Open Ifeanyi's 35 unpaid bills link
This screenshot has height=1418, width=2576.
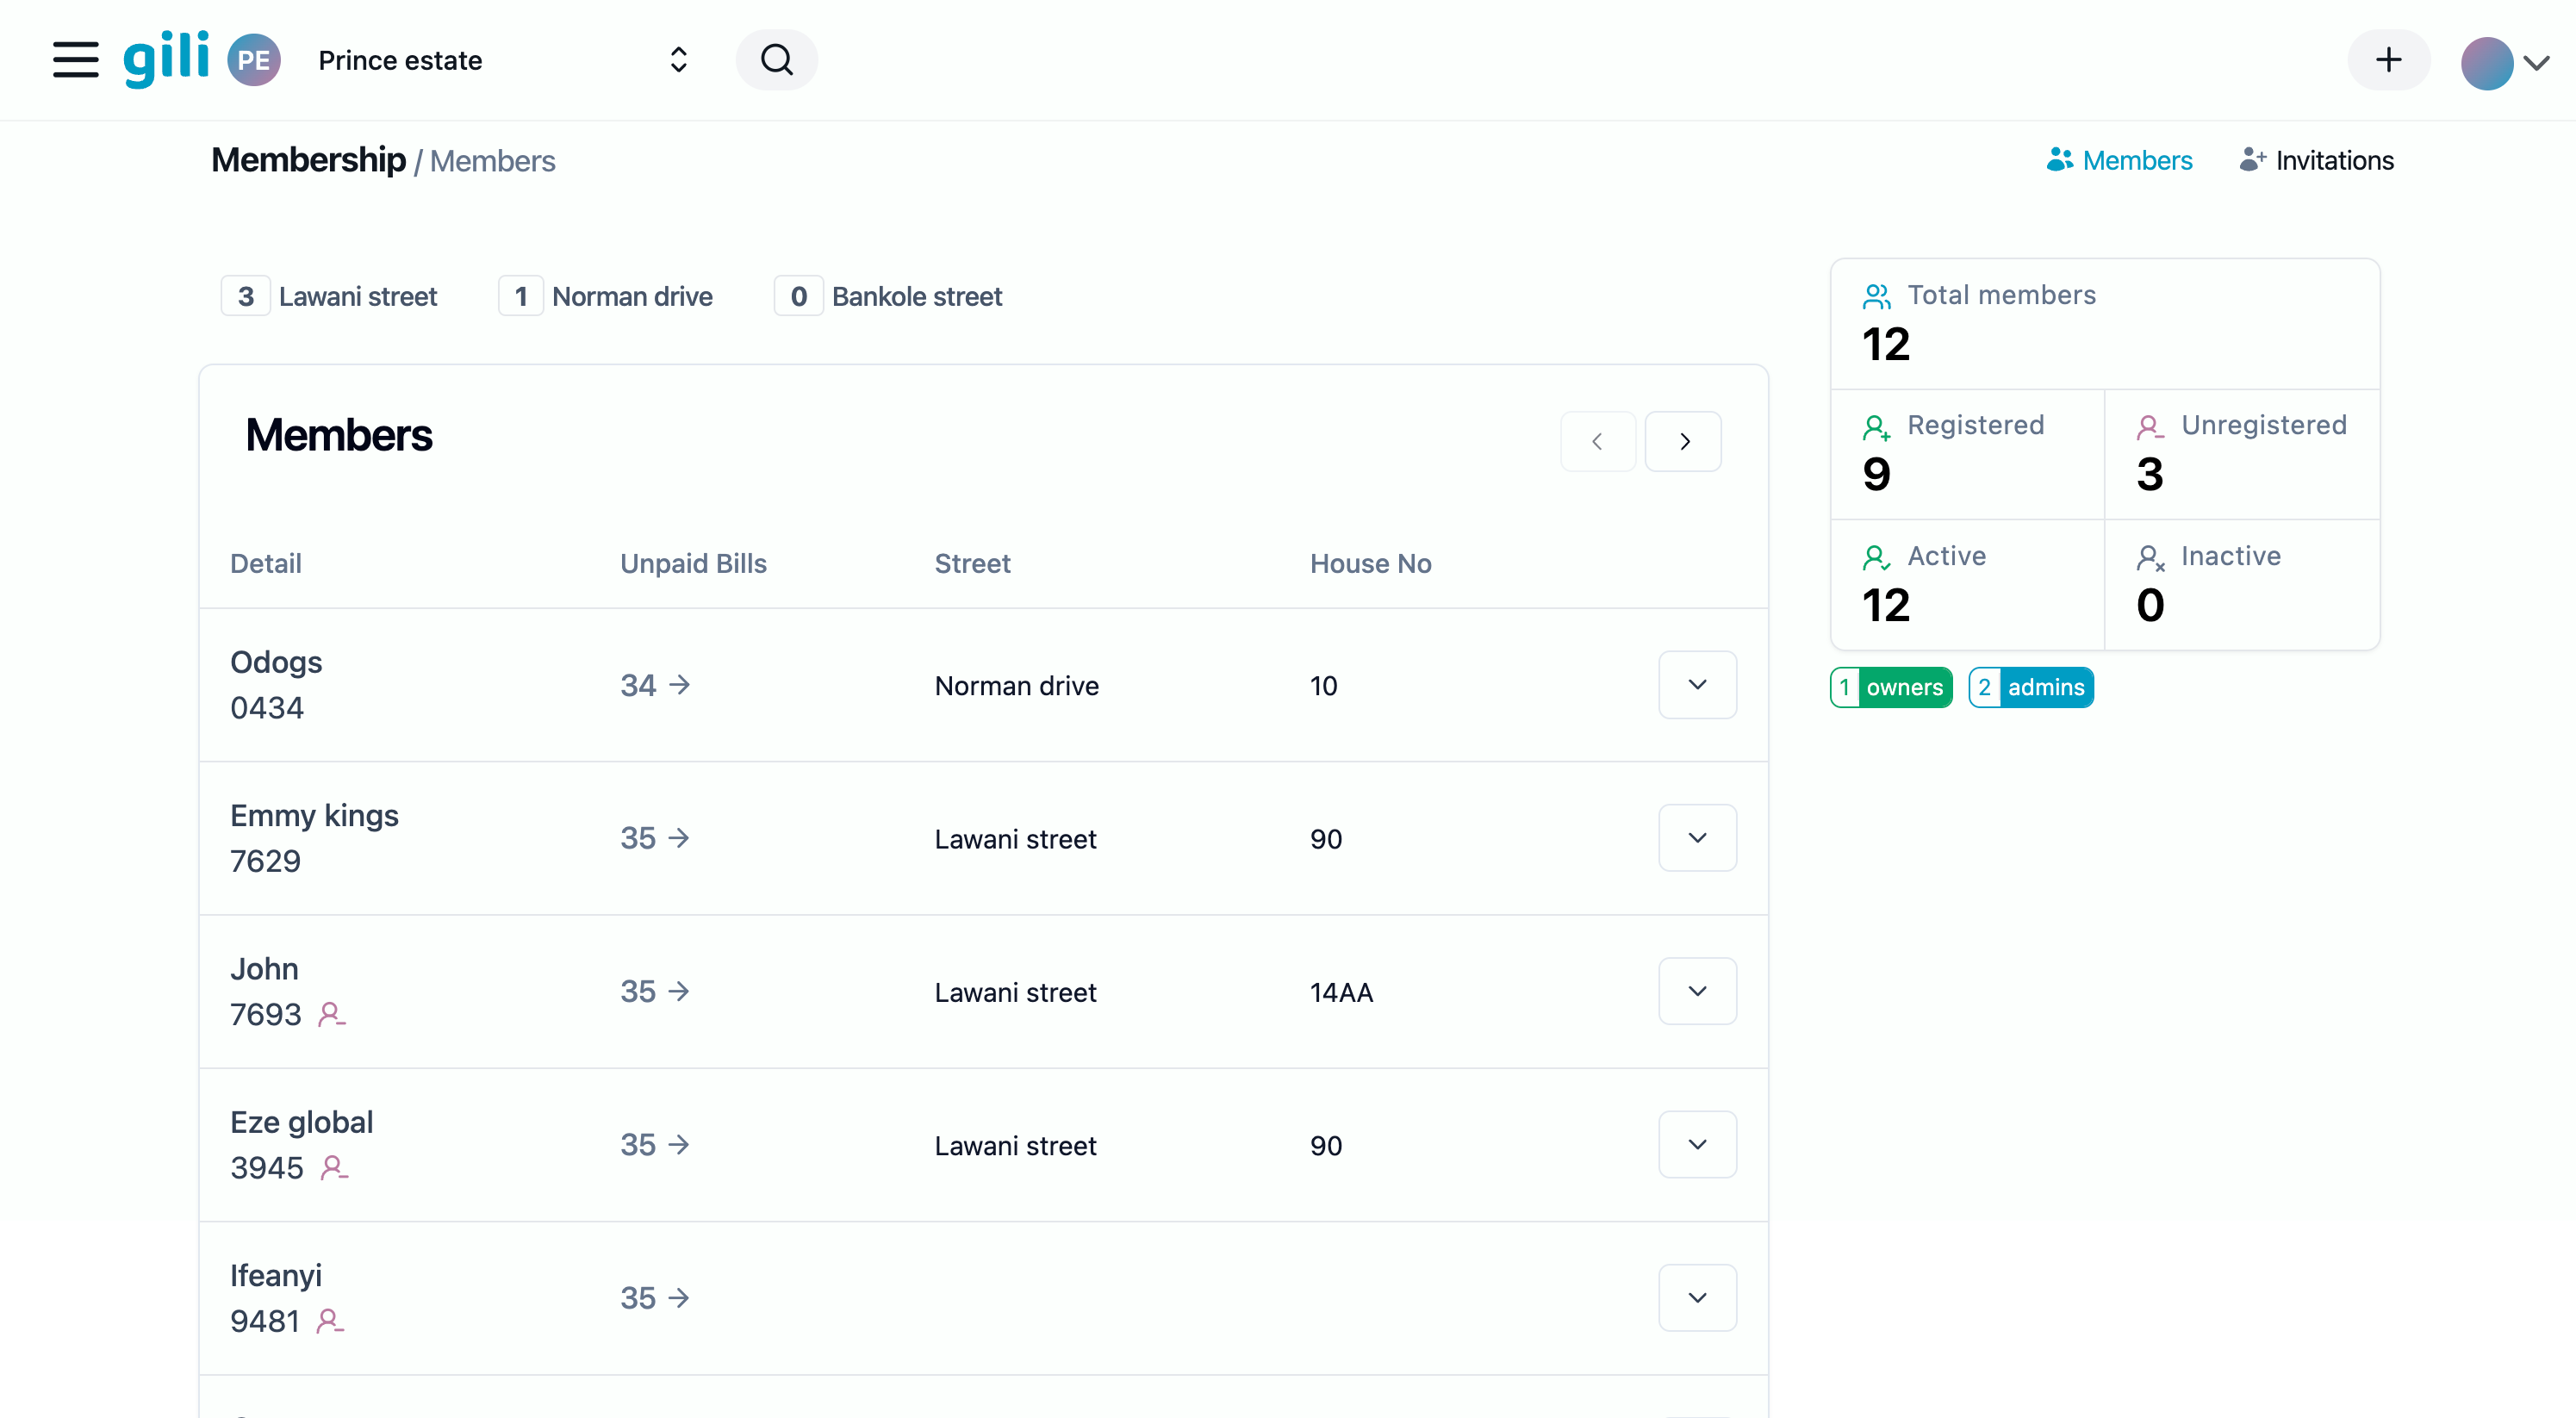tap(655, 1298)
